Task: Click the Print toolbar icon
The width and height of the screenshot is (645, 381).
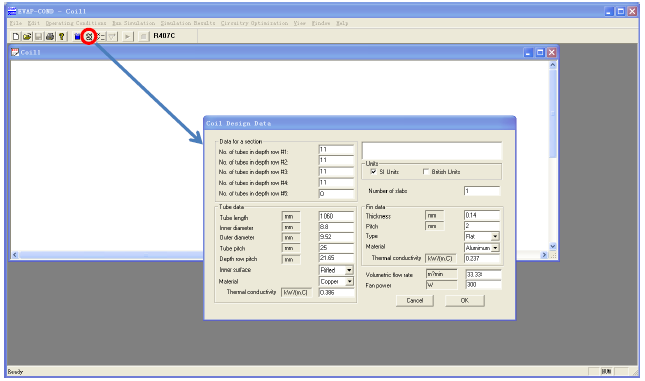Action: [50, 37]
